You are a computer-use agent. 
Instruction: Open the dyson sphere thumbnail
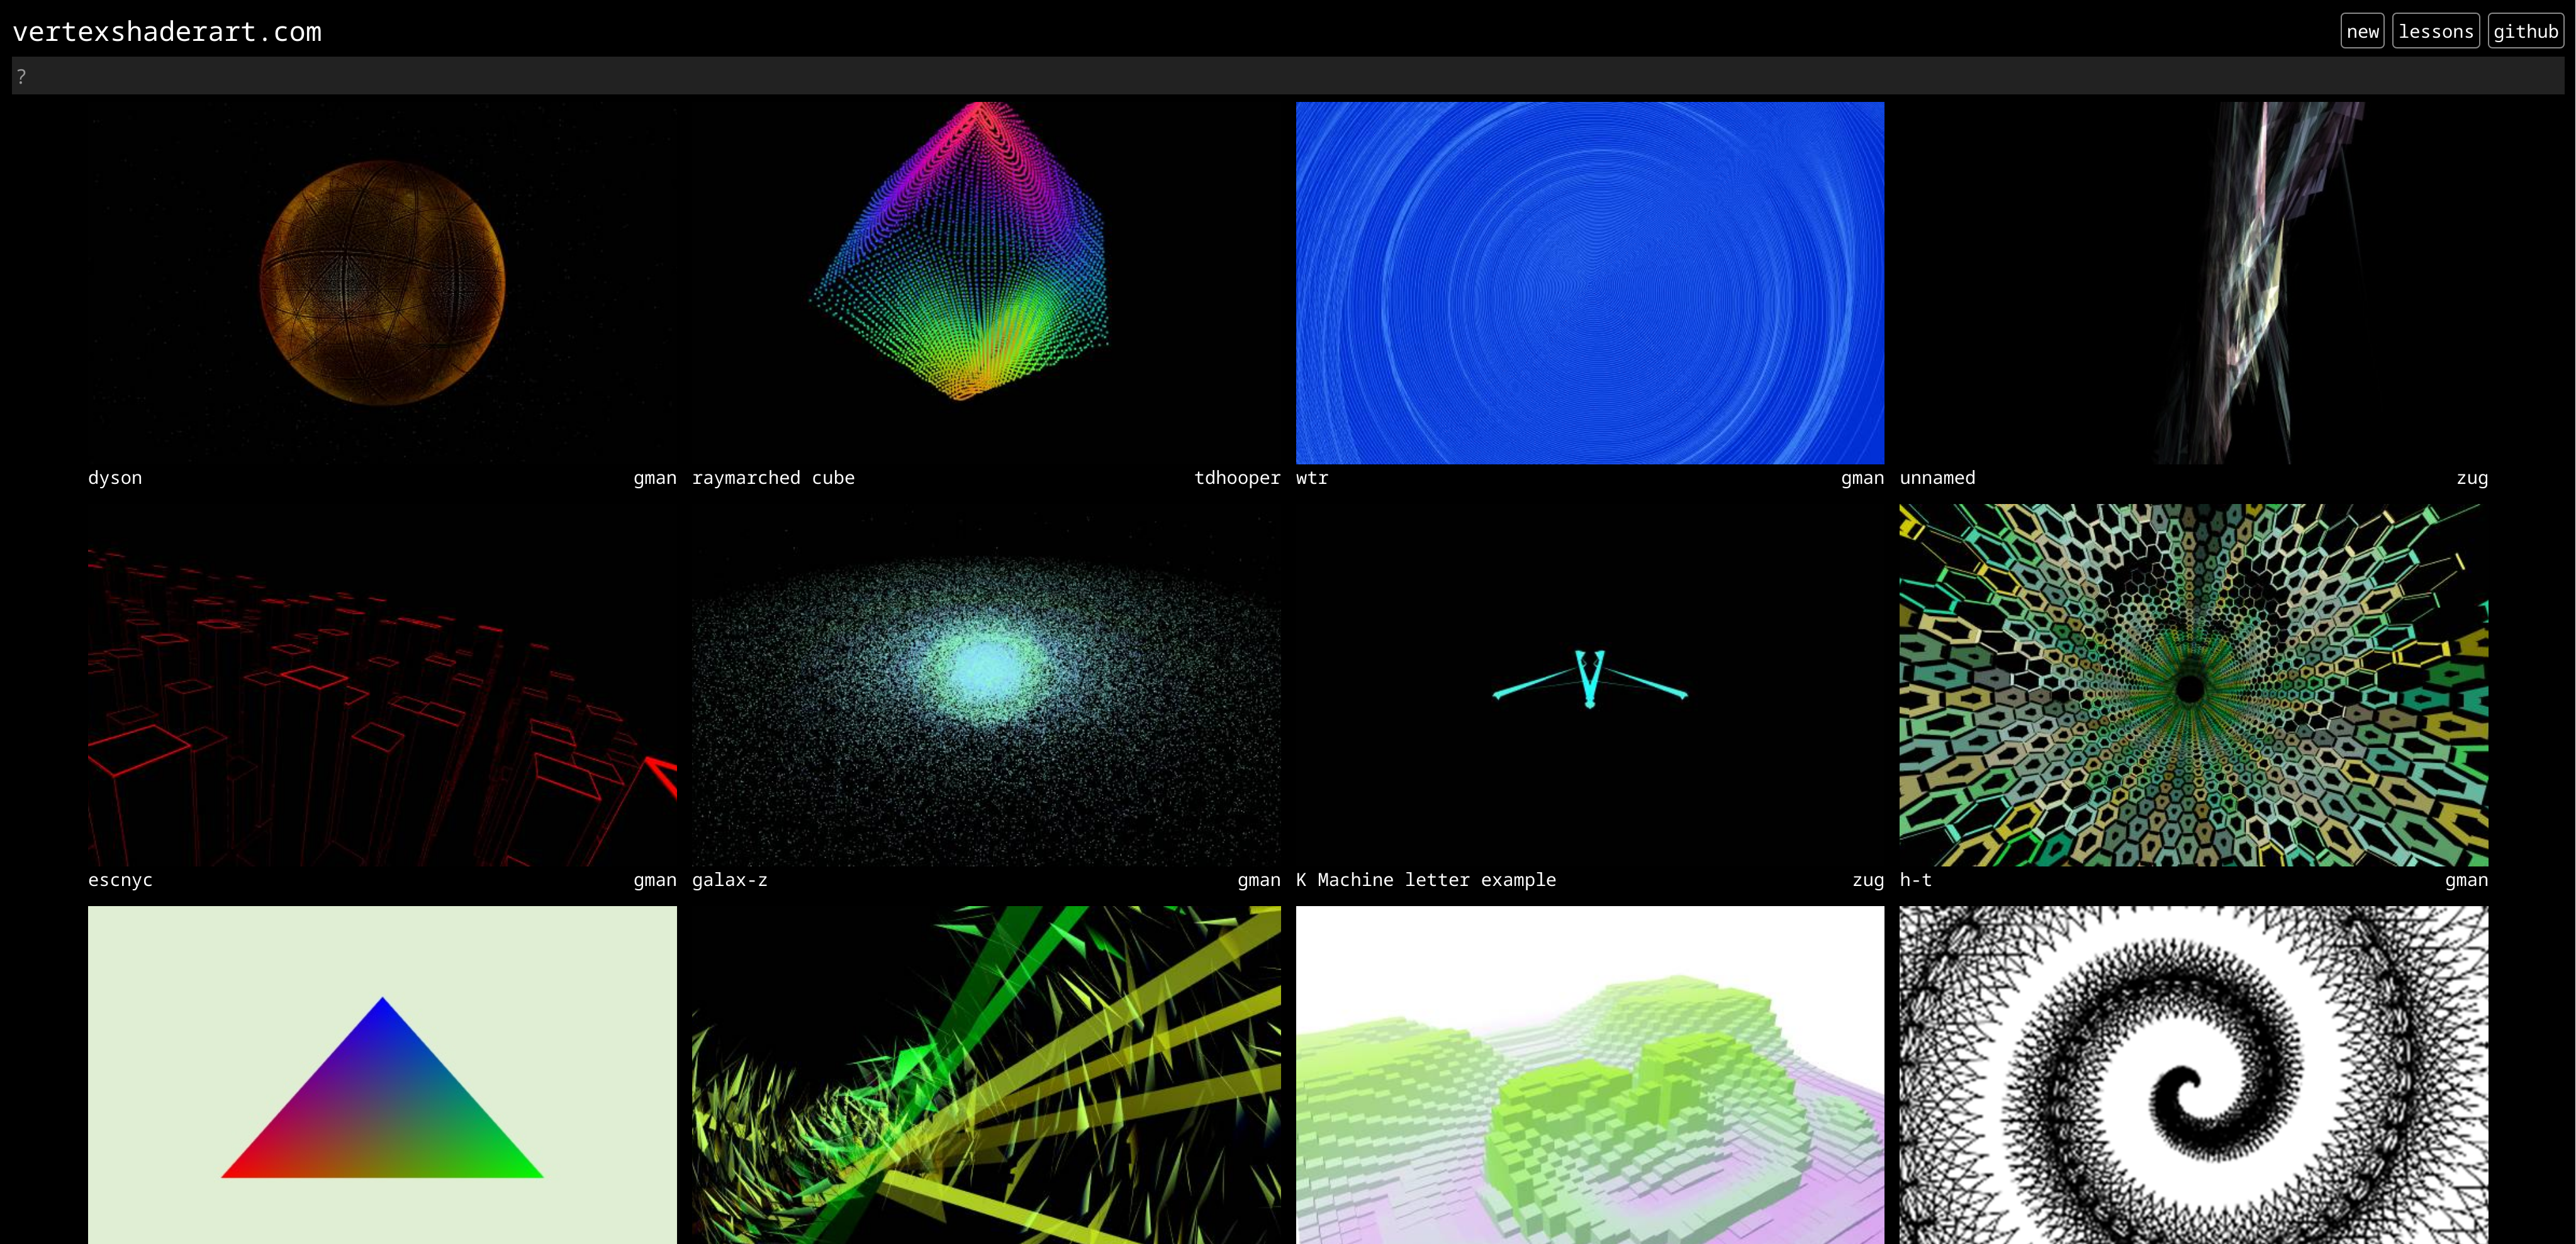point(382,282)
